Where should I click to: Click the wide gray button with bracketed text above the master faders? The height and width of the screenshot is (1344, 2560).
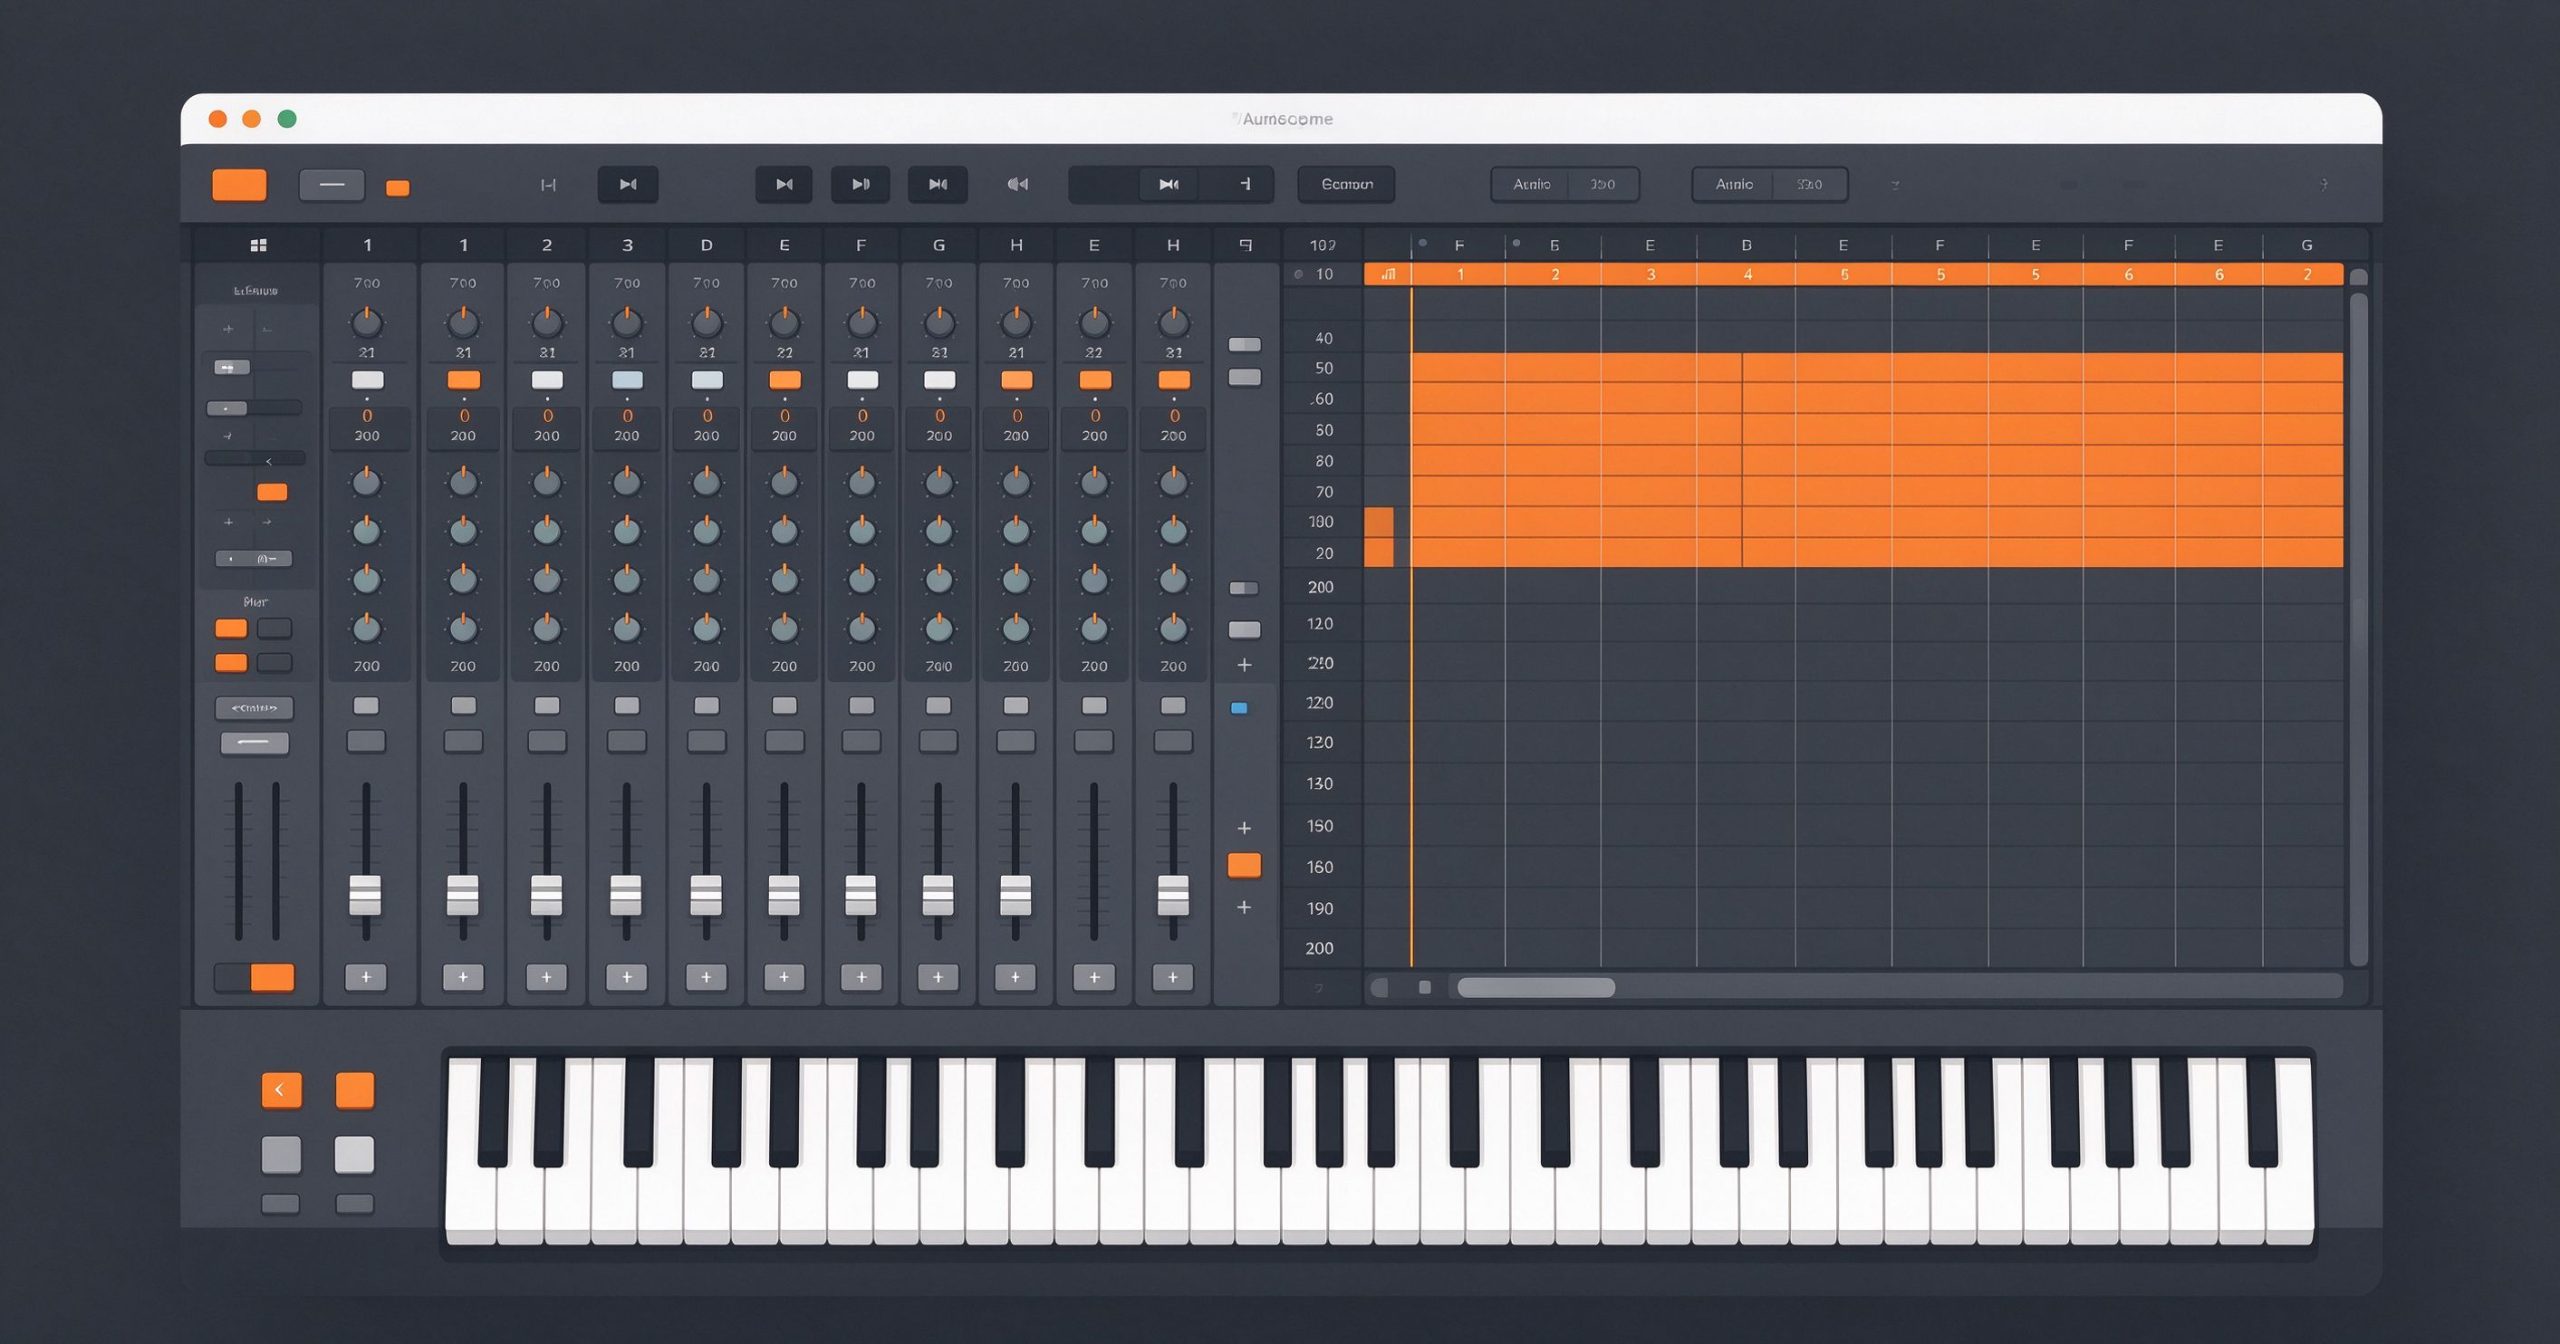pos(254,708)
